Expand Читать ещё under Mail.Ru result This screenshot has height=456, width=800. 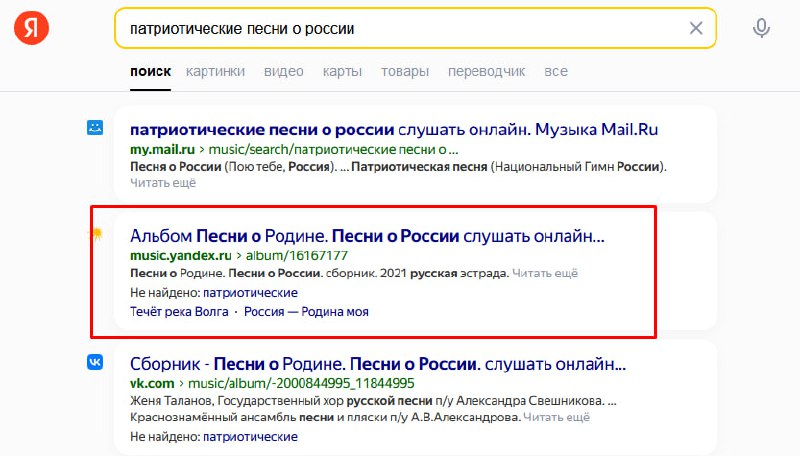point(163,183)
